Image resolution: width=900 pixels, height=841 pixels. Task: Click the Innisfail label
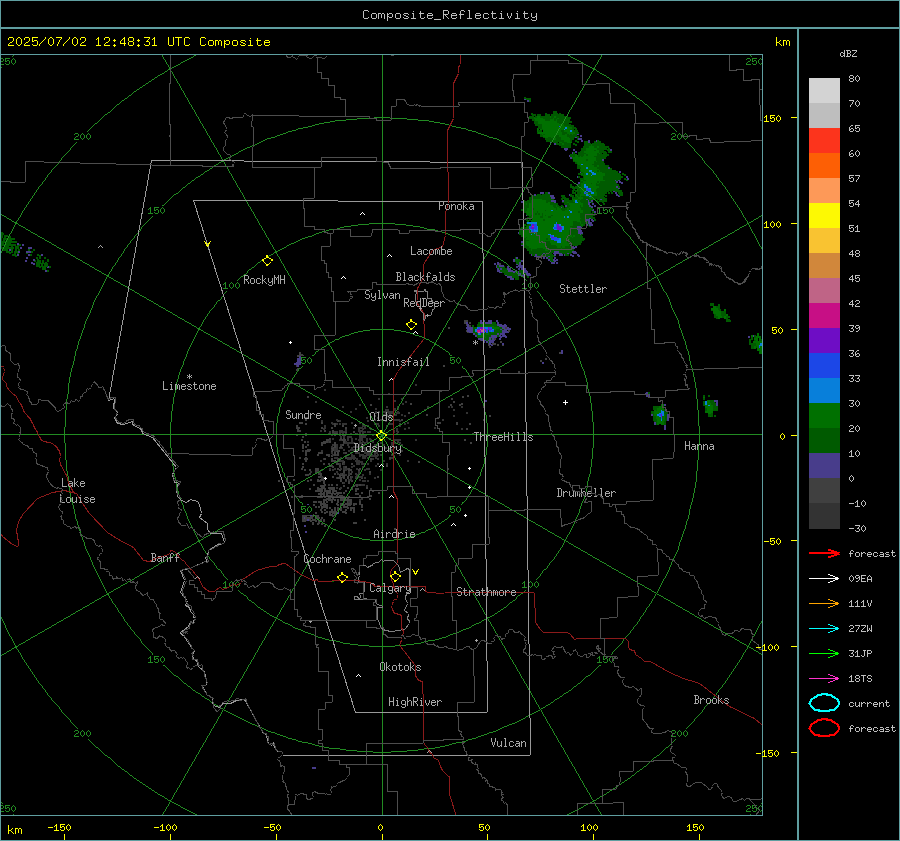click(403, 362)
